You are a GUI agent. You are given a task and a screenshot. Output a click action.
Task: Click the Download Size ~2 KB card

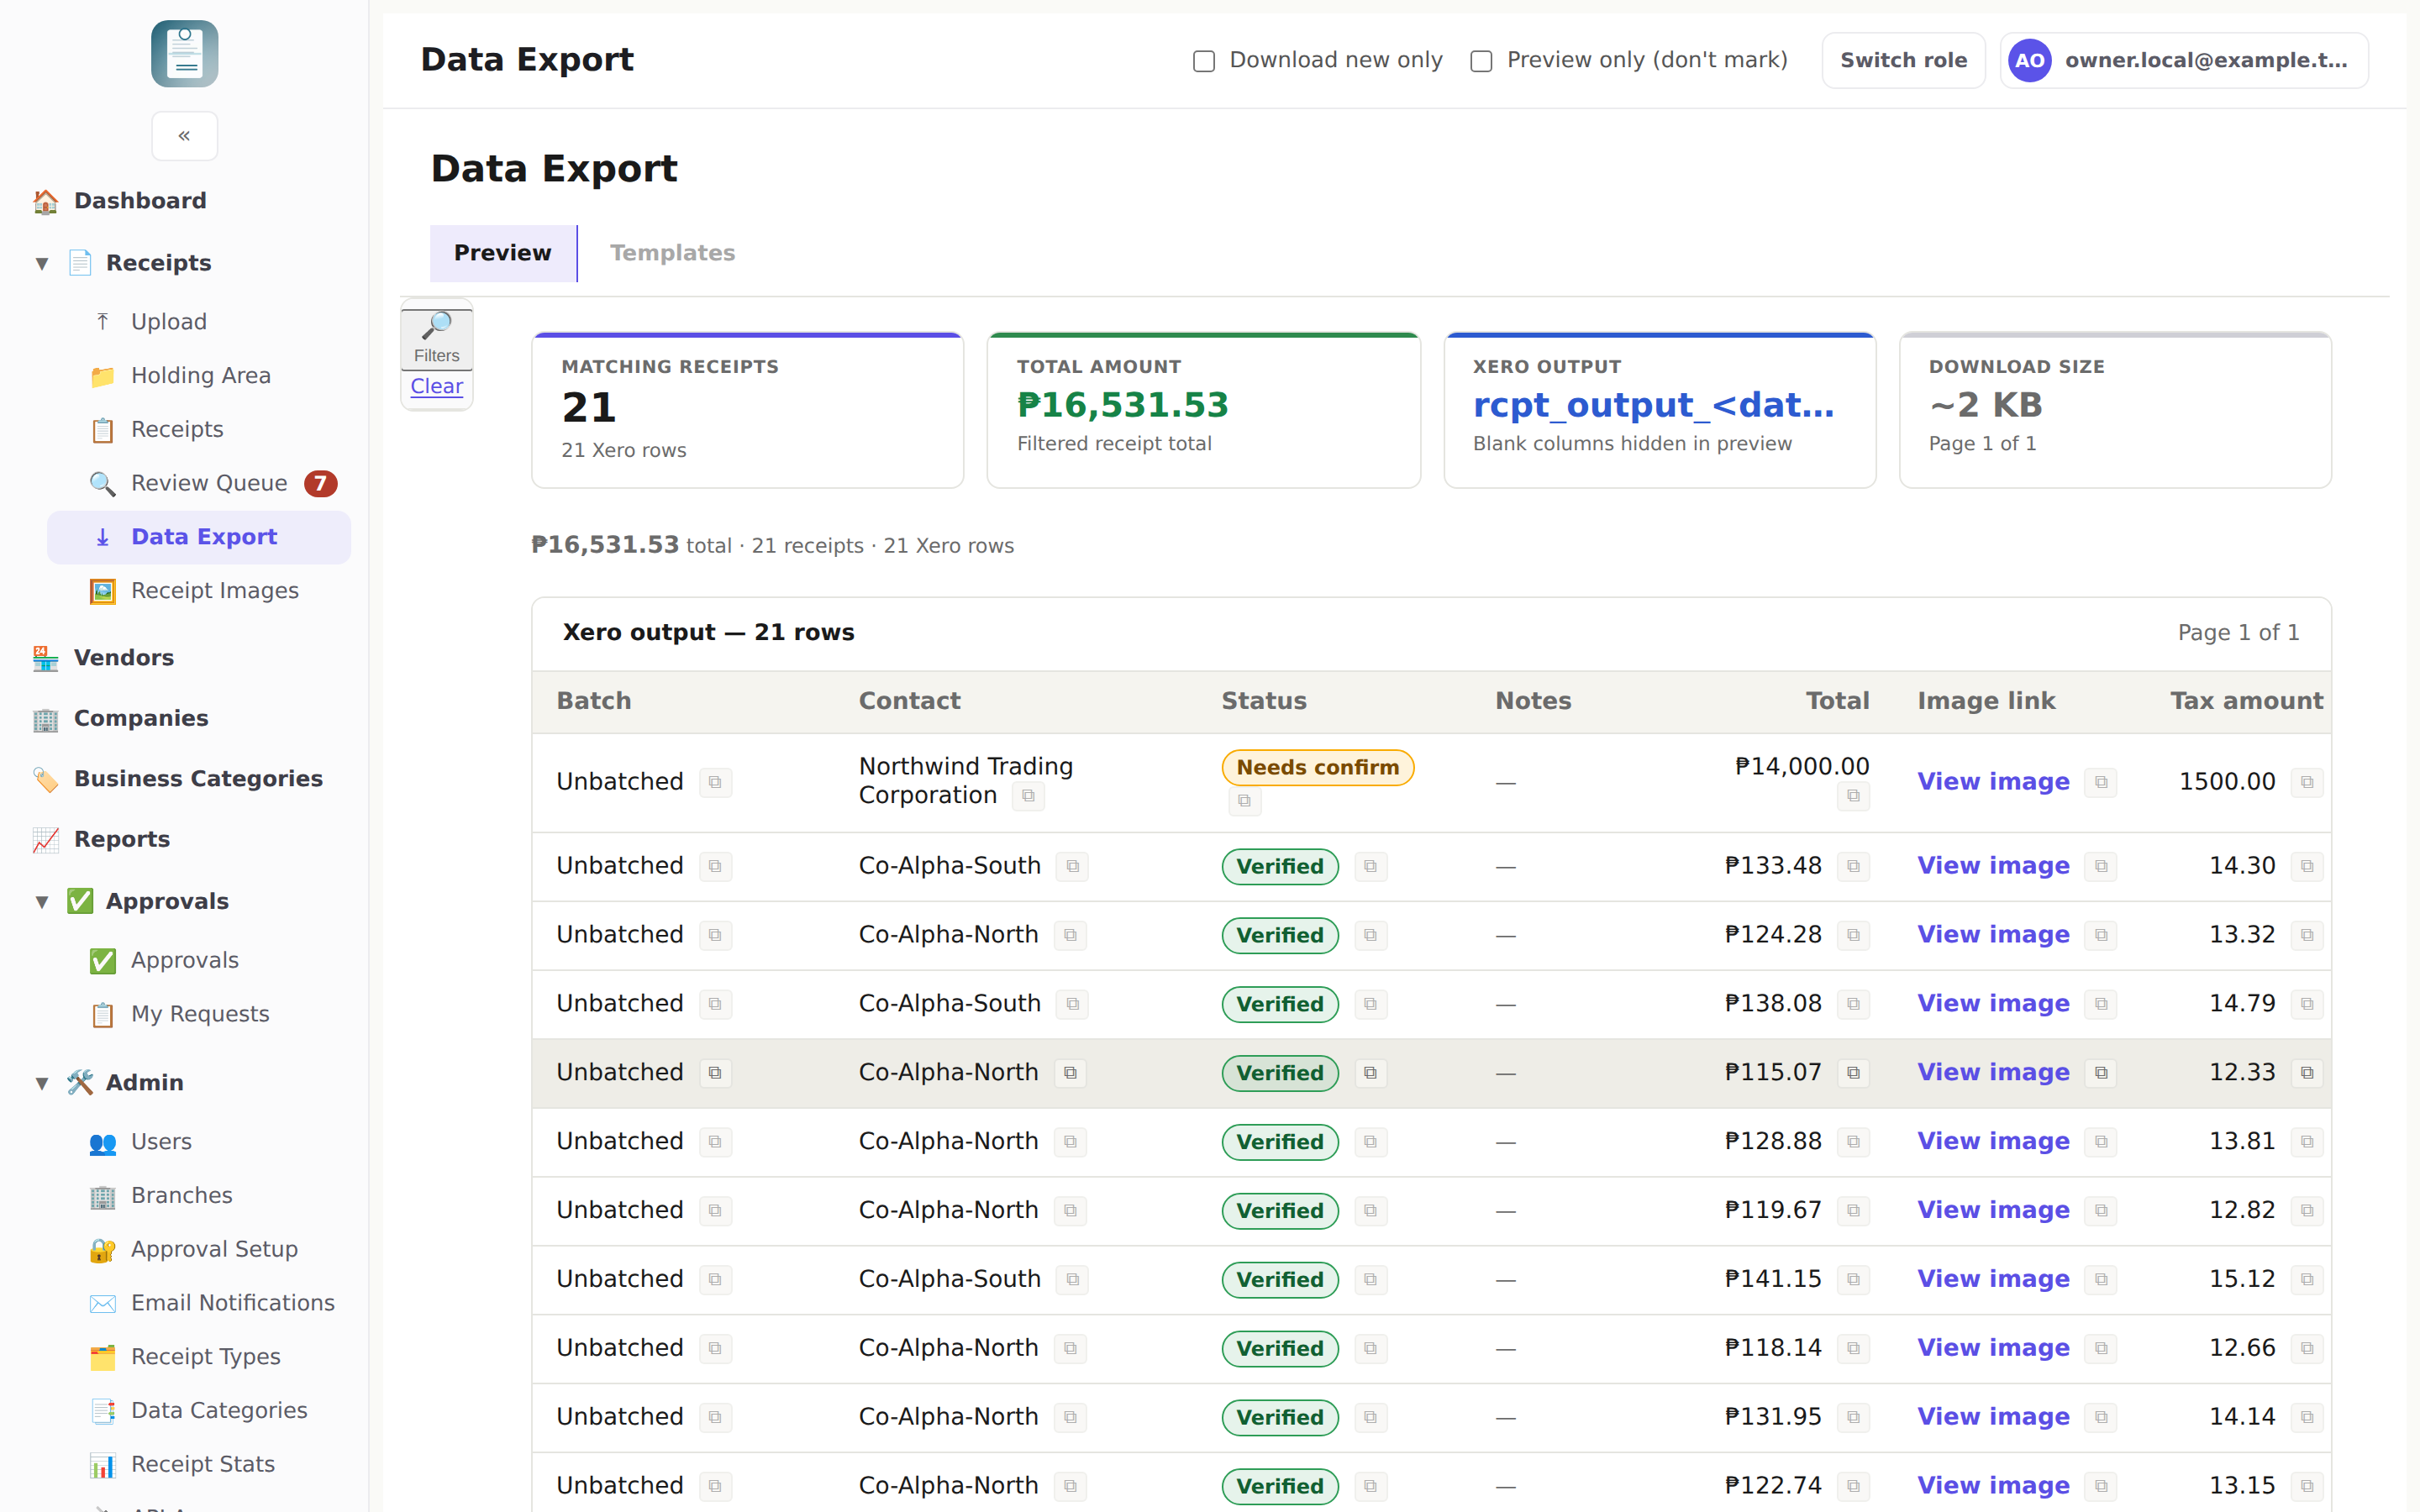click(2115, 410)
